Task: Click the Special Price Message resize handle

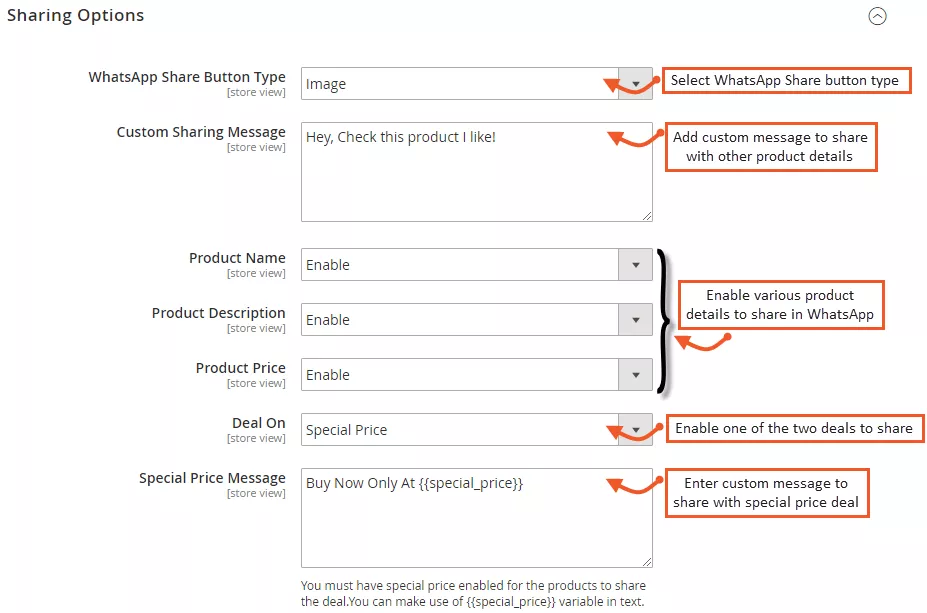Action: (x=646, y=561)
